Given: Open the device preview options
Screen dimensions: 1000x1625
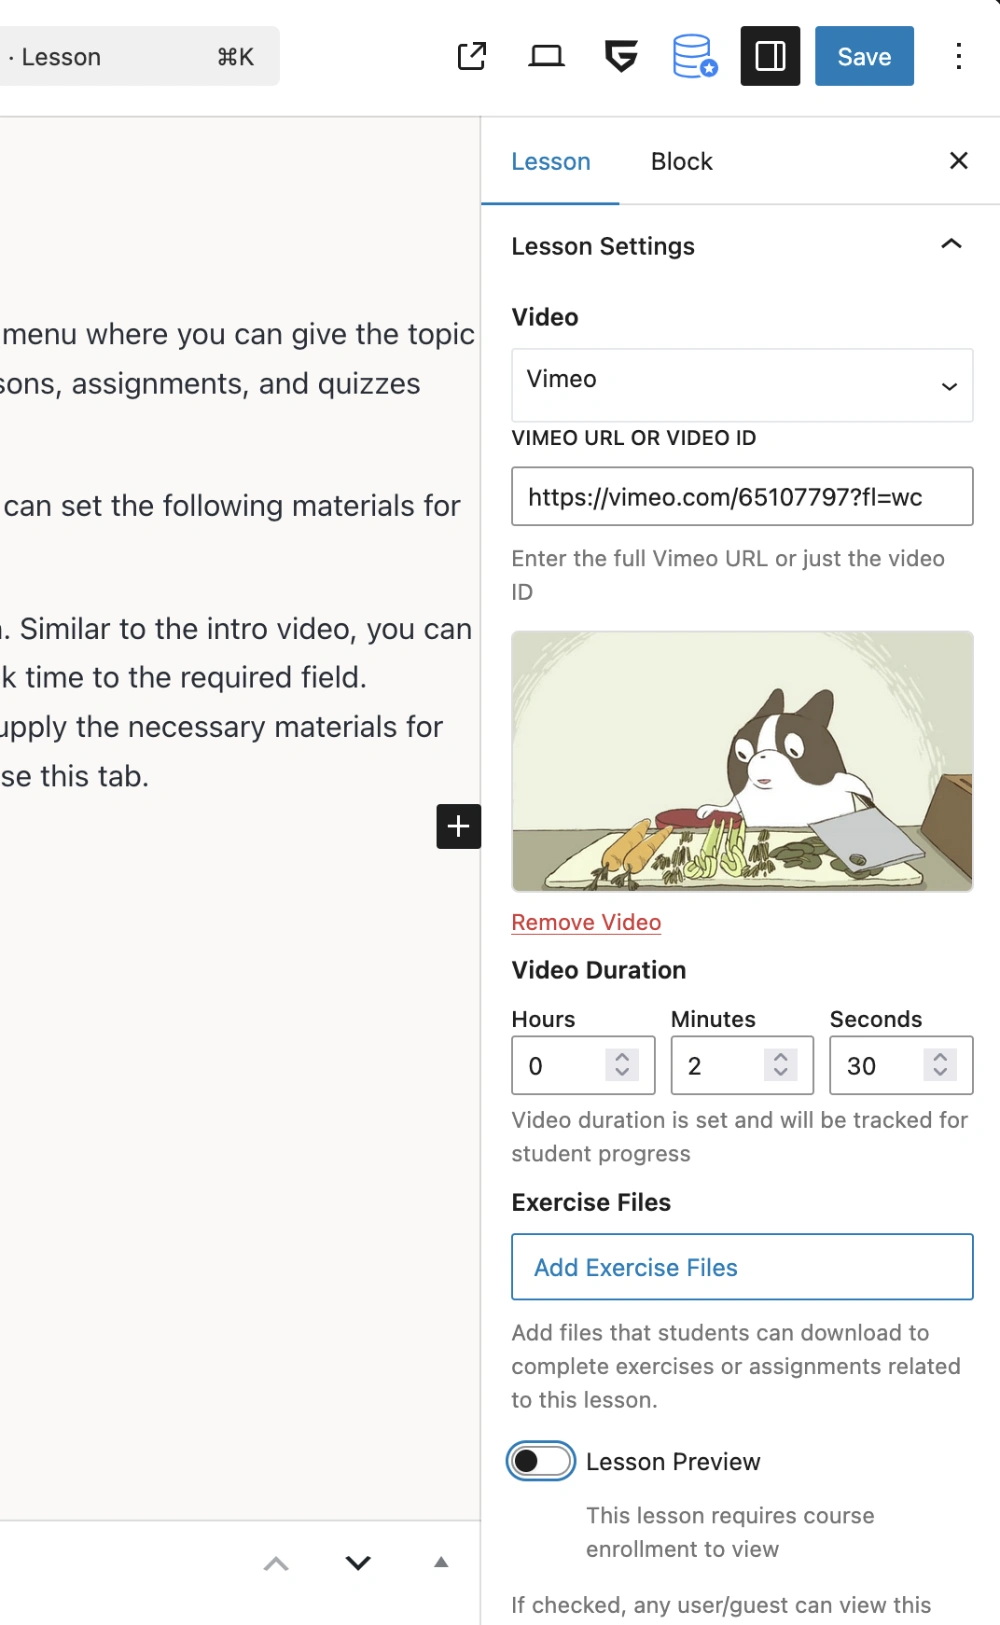Looking at the screenshot, I should pos(545,56).
